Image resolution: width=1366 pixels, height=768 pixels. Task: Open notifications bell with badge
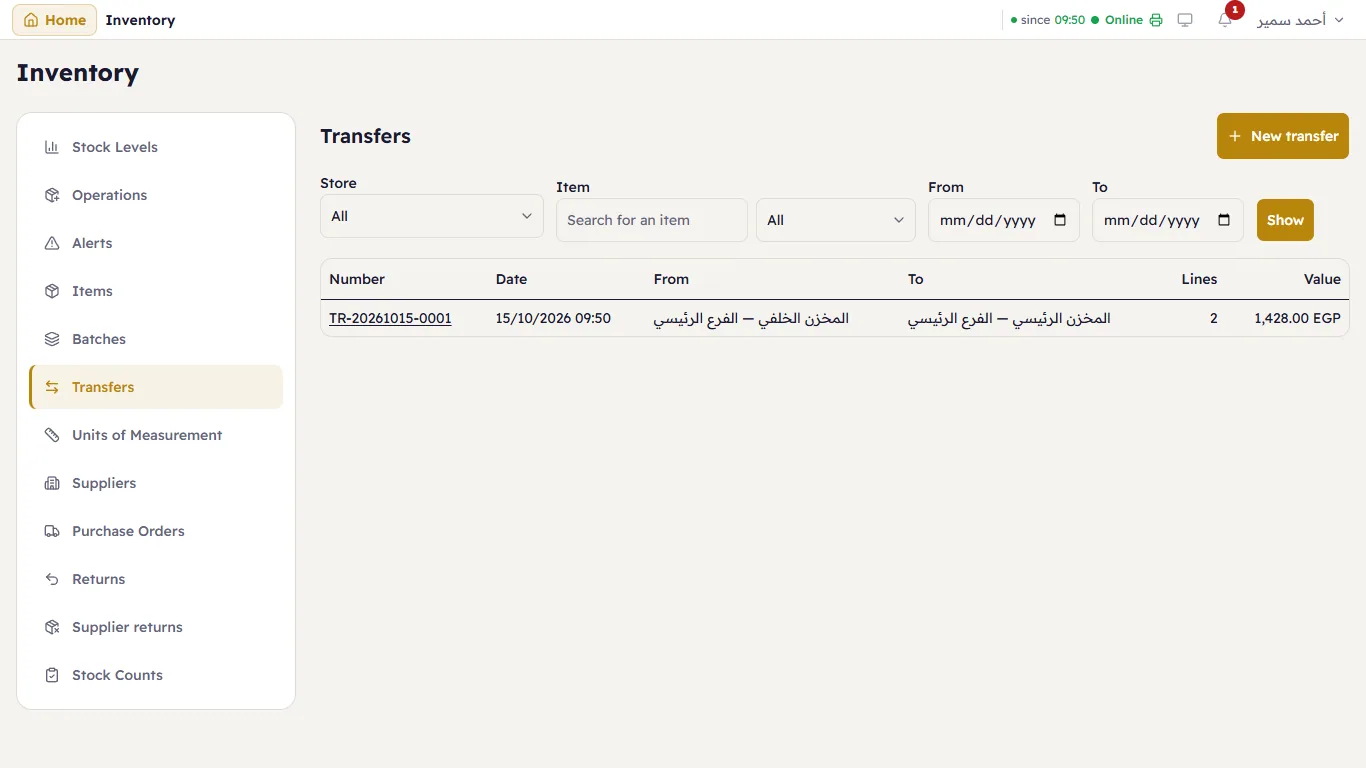(x=1226, y=18)
